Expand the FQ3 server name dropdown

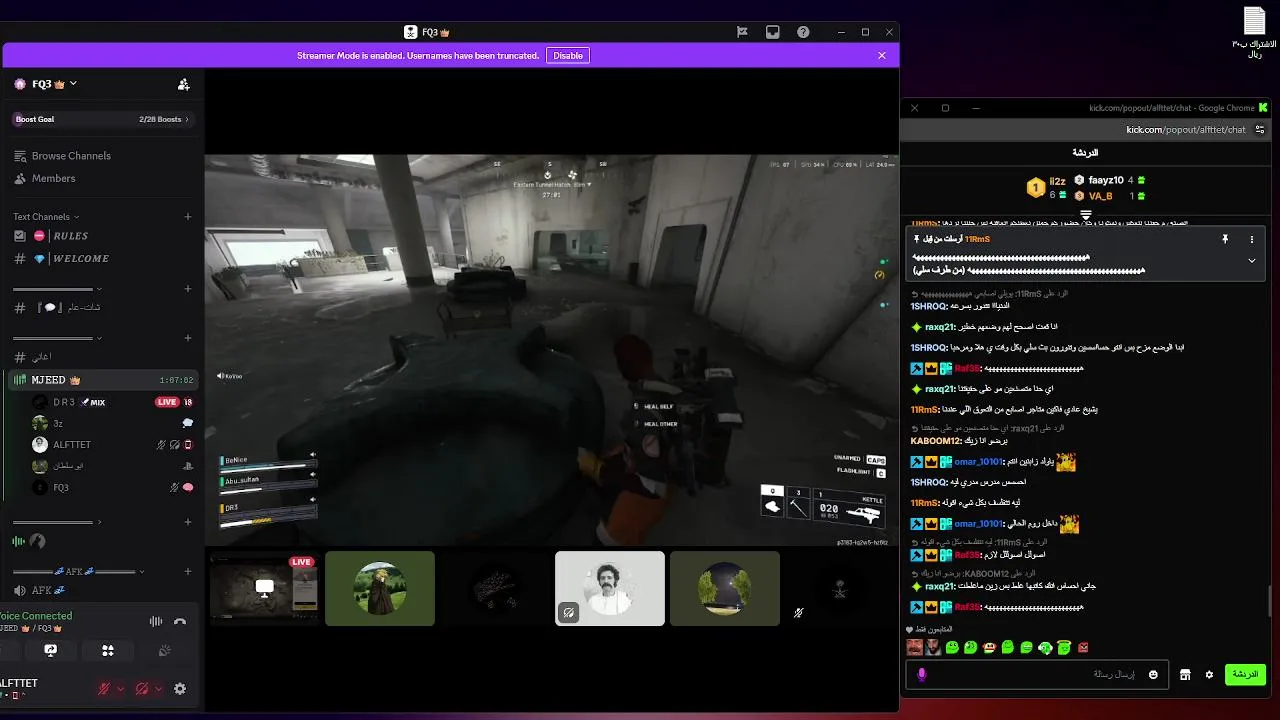[x=73, y=84]
